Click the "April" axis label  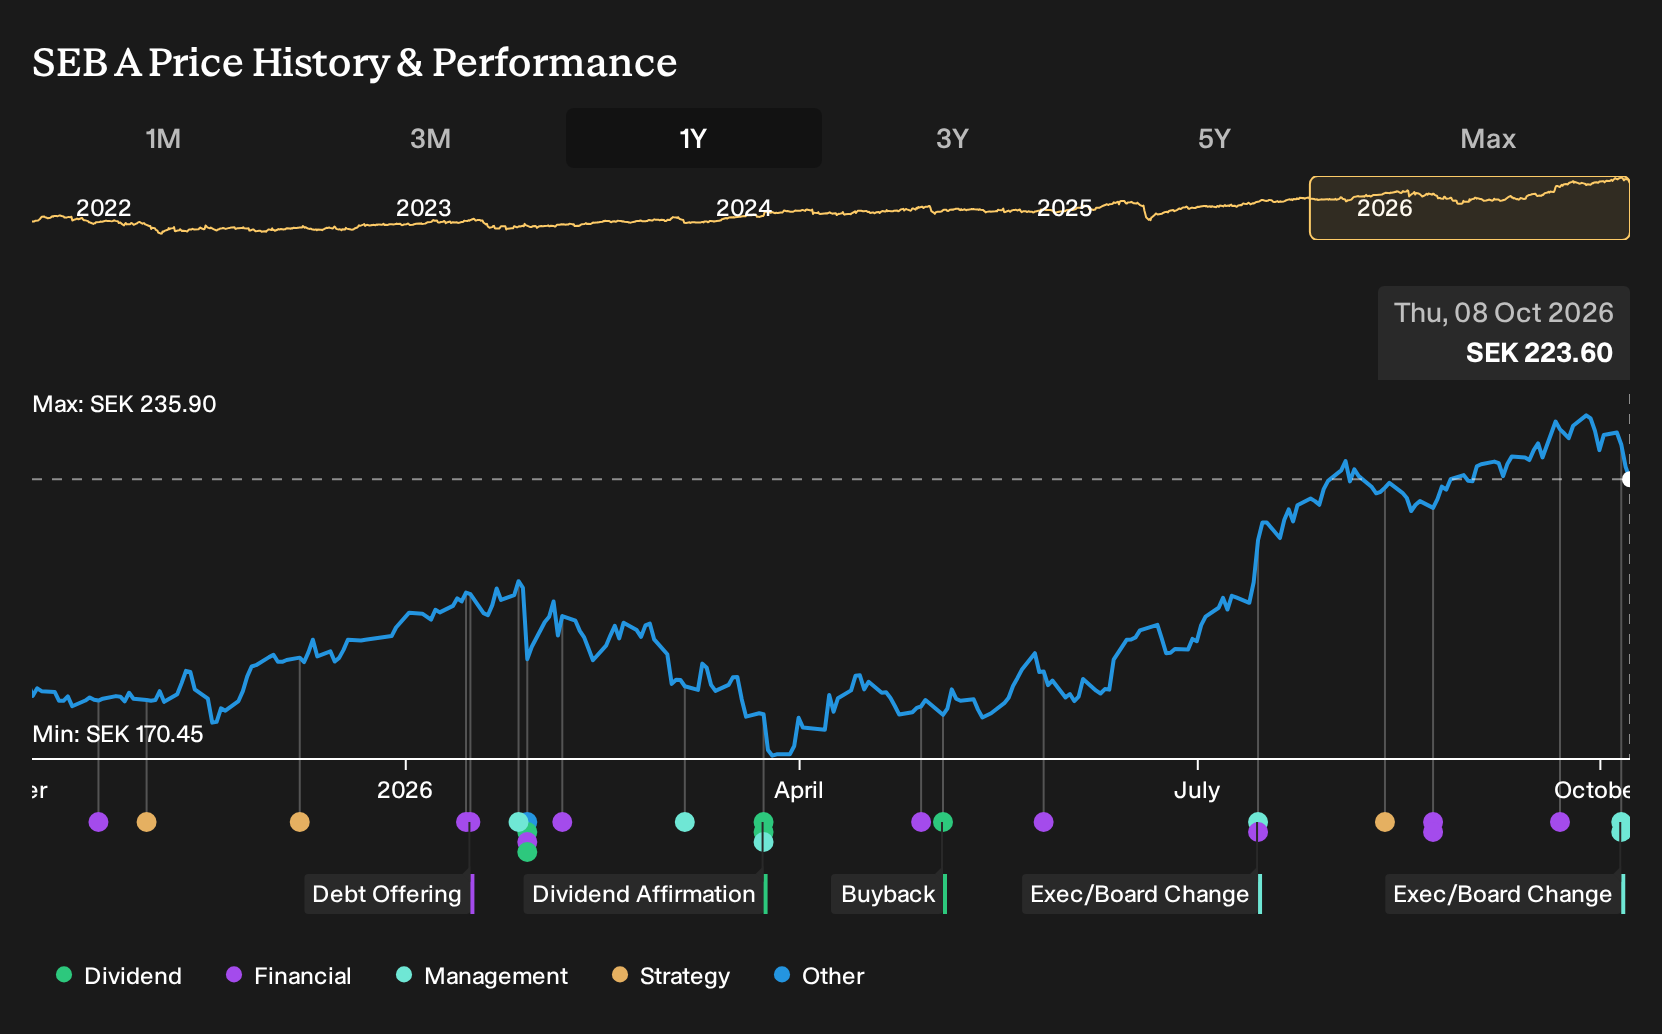tap(799, 790)
